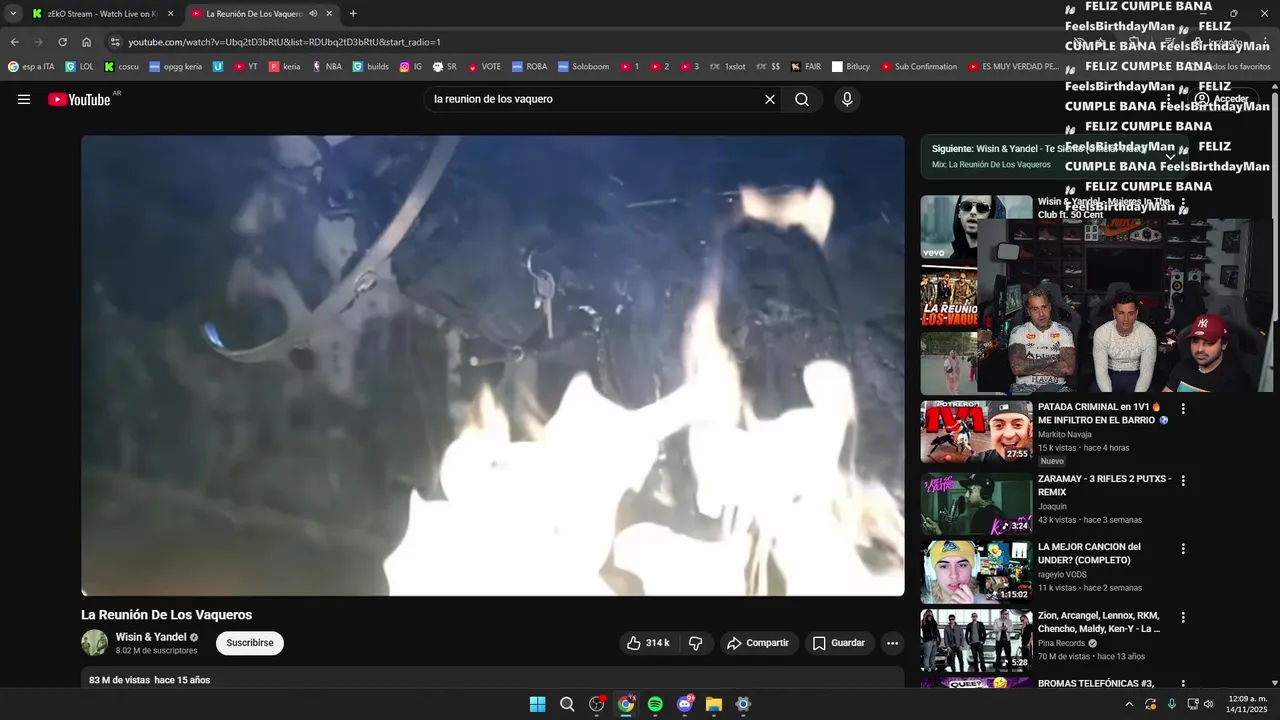Viewport: 1280px width, 720px height.
Task: Open Discord from the taskbar
Action: [x=685, y=704]
